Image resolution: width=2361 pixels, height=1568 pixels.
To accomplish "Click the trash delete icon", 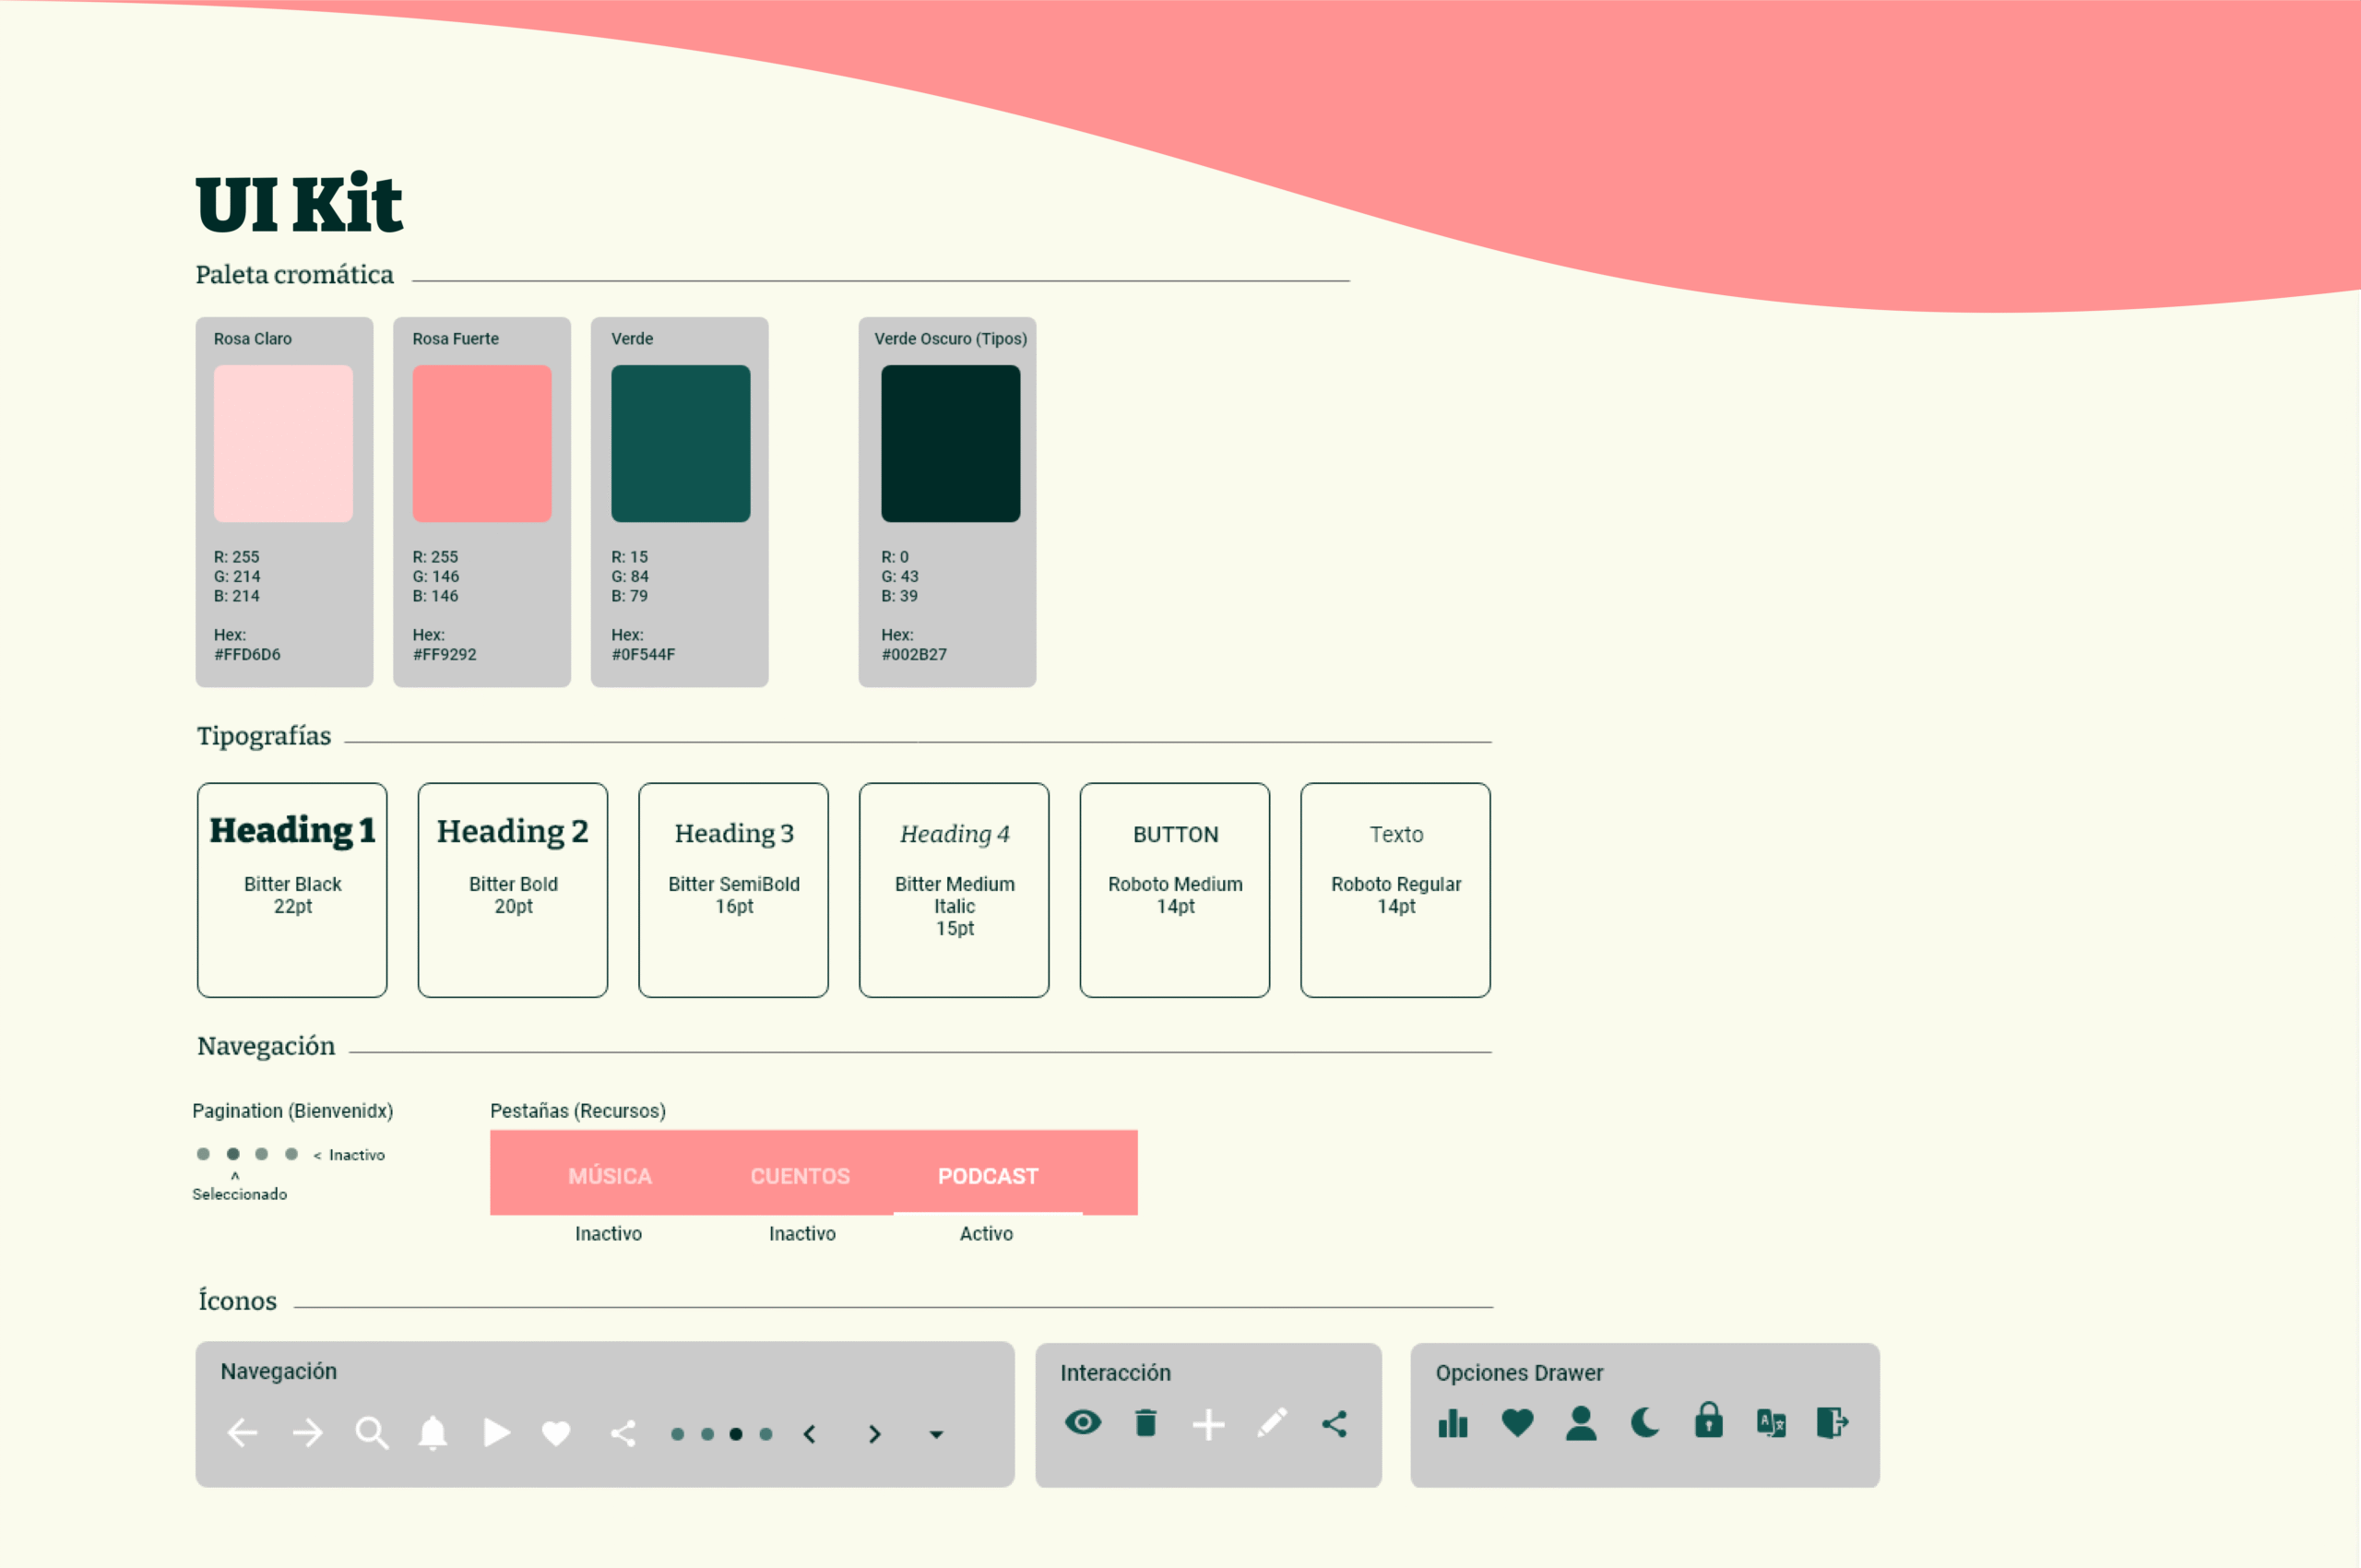I will click(1146, 1423).
